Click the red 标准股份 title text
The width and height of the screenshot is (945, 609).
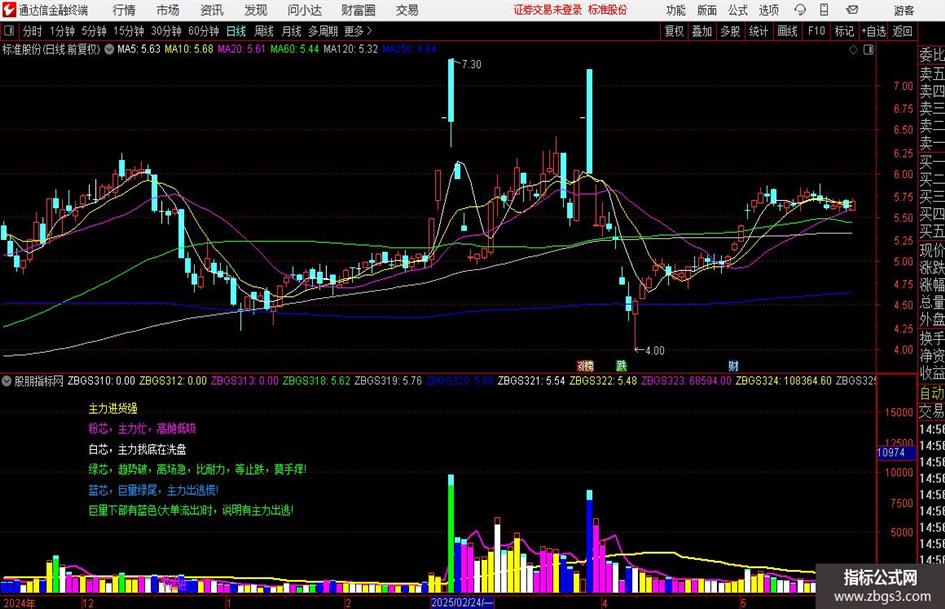coord(608,10)
